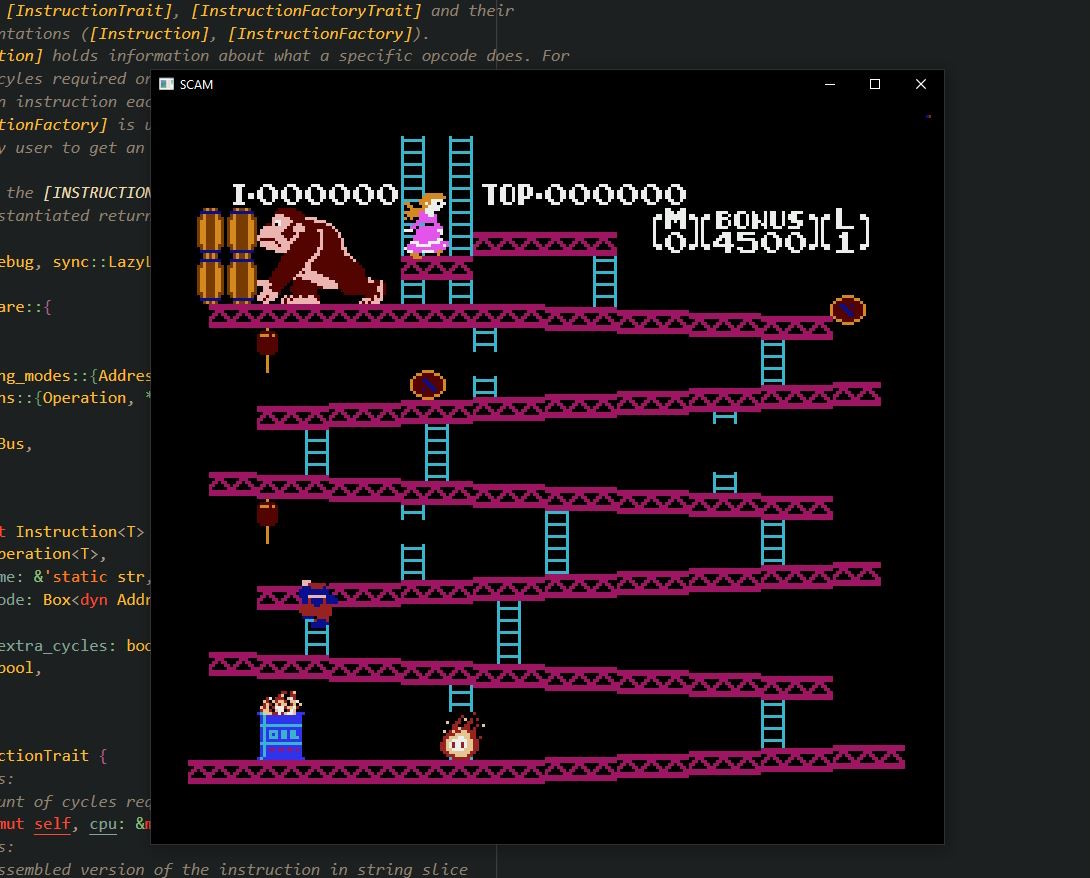This screenshot has height=878, width=1090.
Task: Click 'Box<dyn' text in code editor
Action: point(75,599)
